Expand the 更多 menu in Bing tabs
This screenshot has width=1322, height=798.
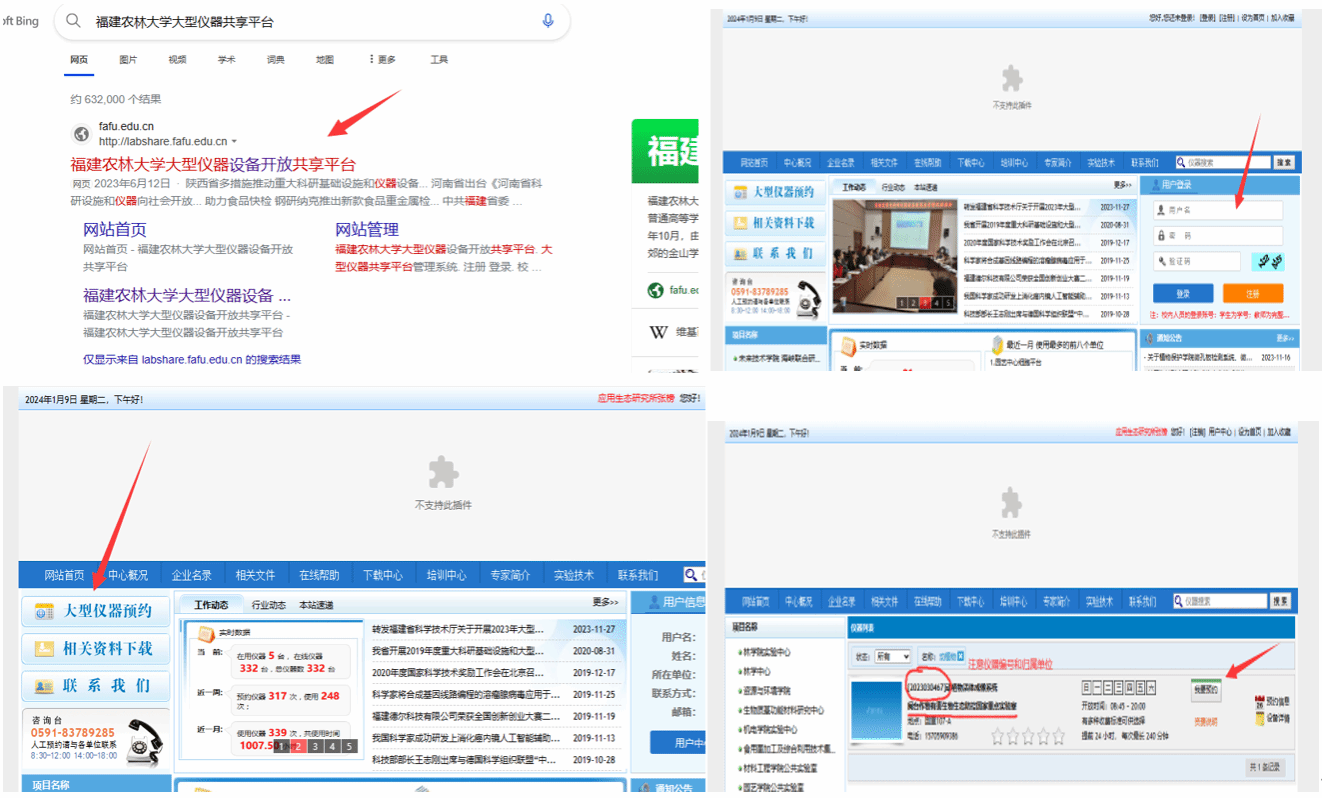click(x=382, y=60)
